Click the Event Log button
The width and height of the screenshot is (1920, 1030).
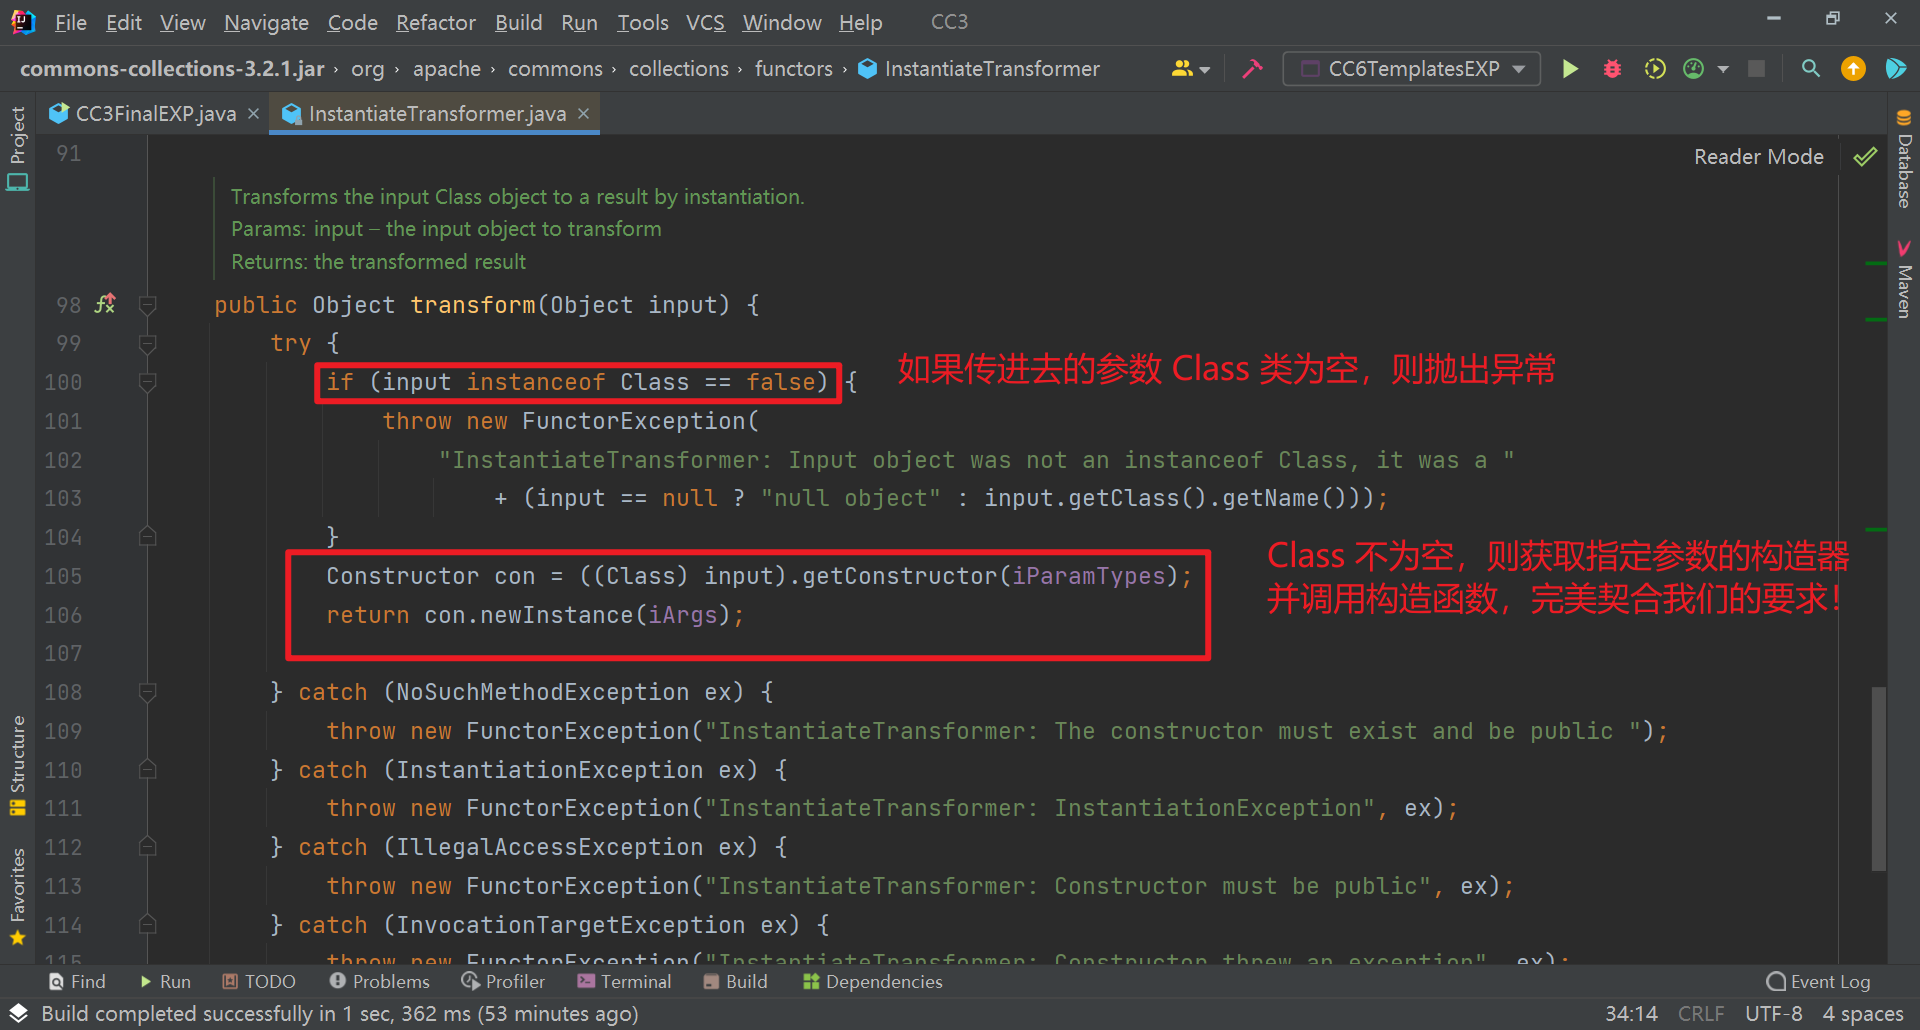coord(1829,981)
